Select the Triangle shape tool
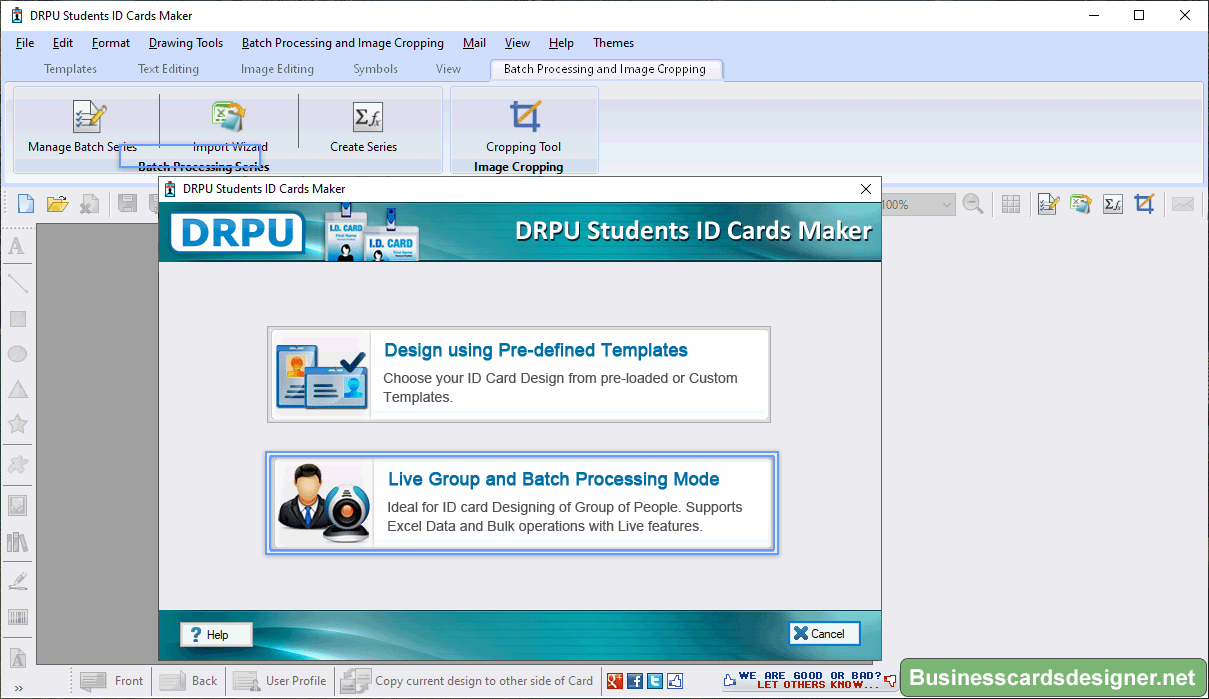The image size is (1209, 699). (17, 389)
